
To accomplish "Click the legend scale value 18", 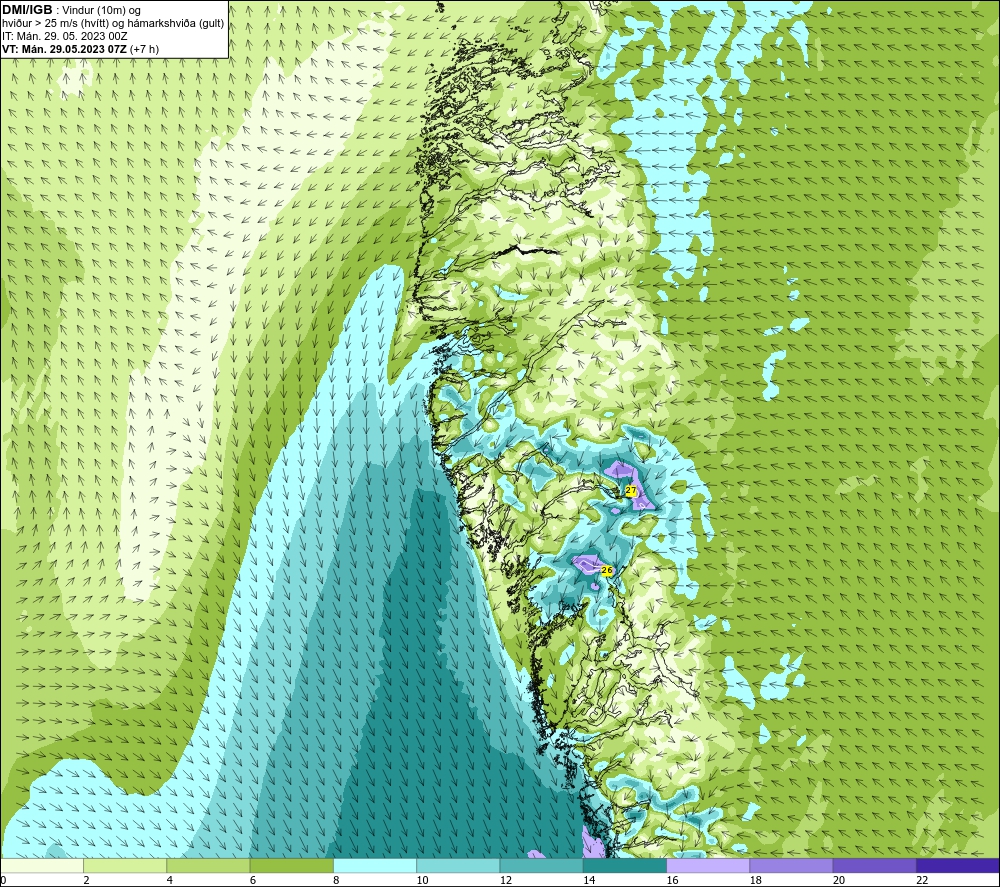I will pyautogui.click(x=756, y=880).
